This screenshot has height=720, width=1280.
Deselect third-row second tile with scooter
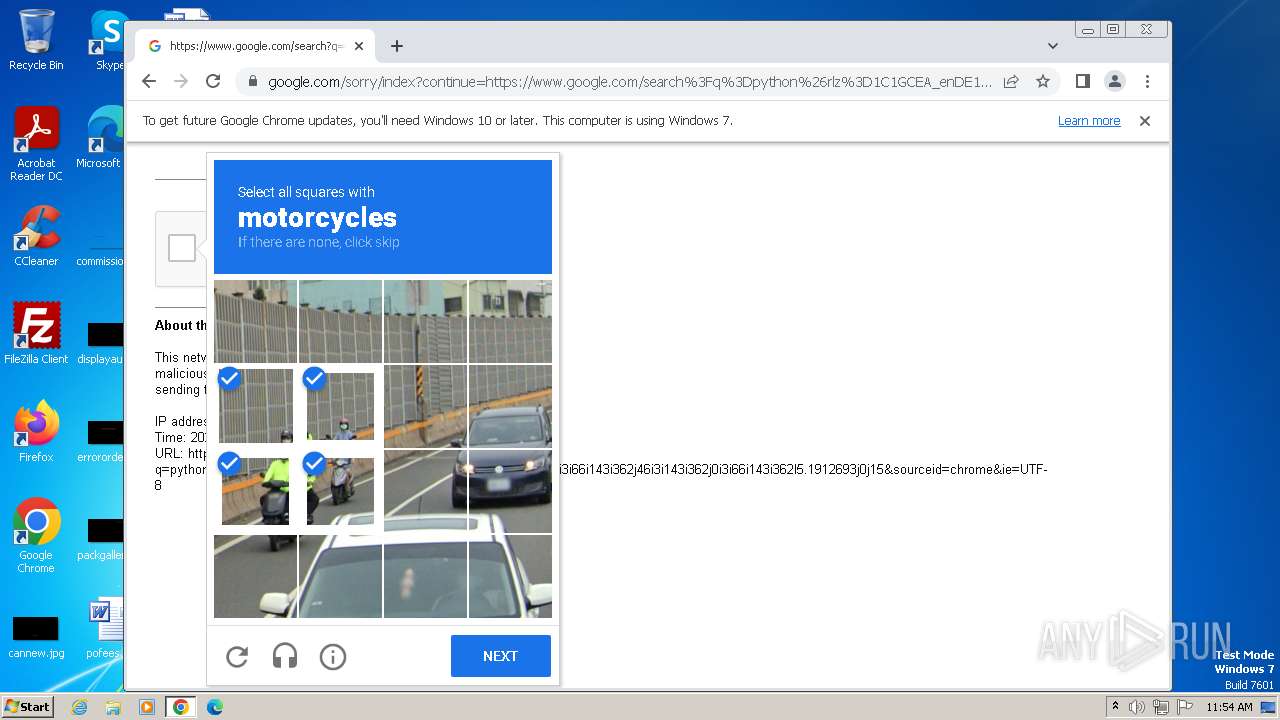[x=340, y=491]
